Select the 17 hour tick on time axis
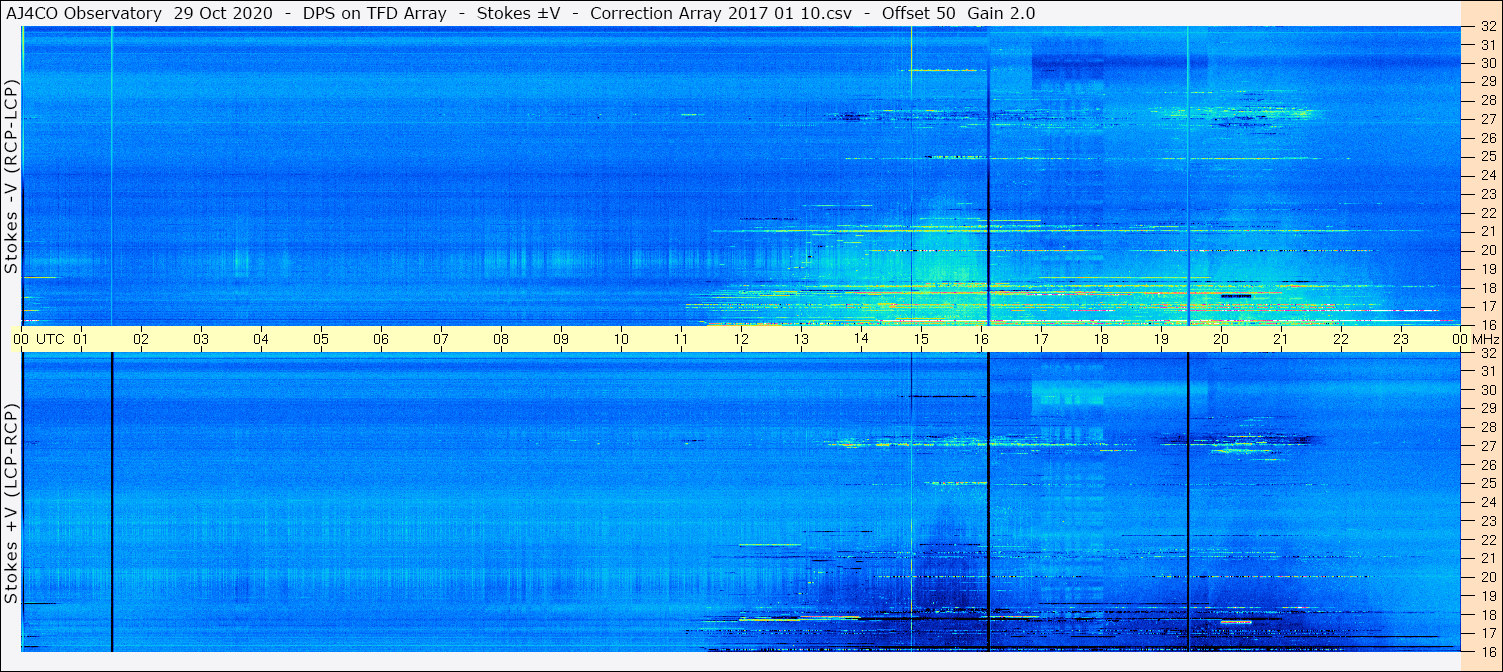The height and width of the screenshot is (672, 1503). point(1041,339)
